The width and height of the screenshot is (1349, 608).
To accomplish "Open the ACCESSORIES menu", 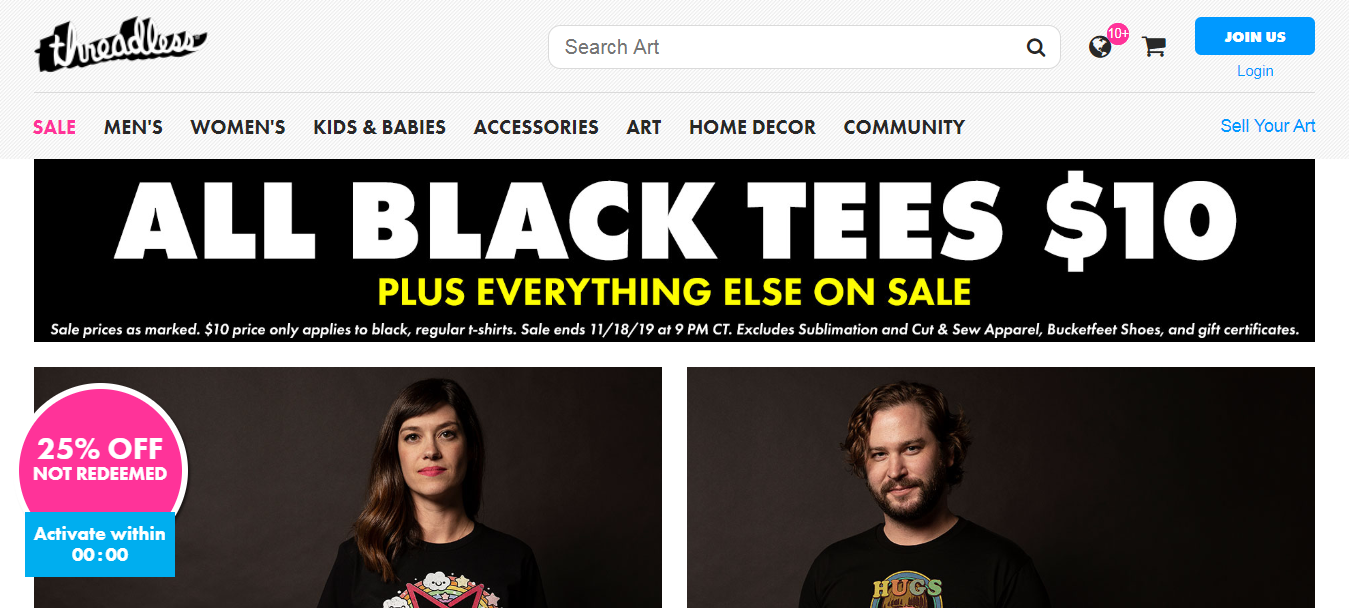I will pos(536,127).
